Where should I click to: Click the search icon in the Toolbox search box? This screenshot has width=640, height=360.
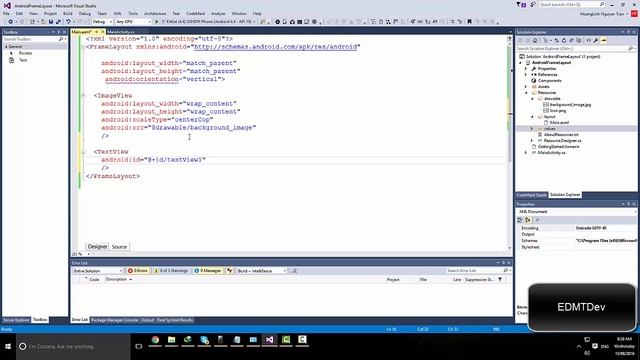61,39
